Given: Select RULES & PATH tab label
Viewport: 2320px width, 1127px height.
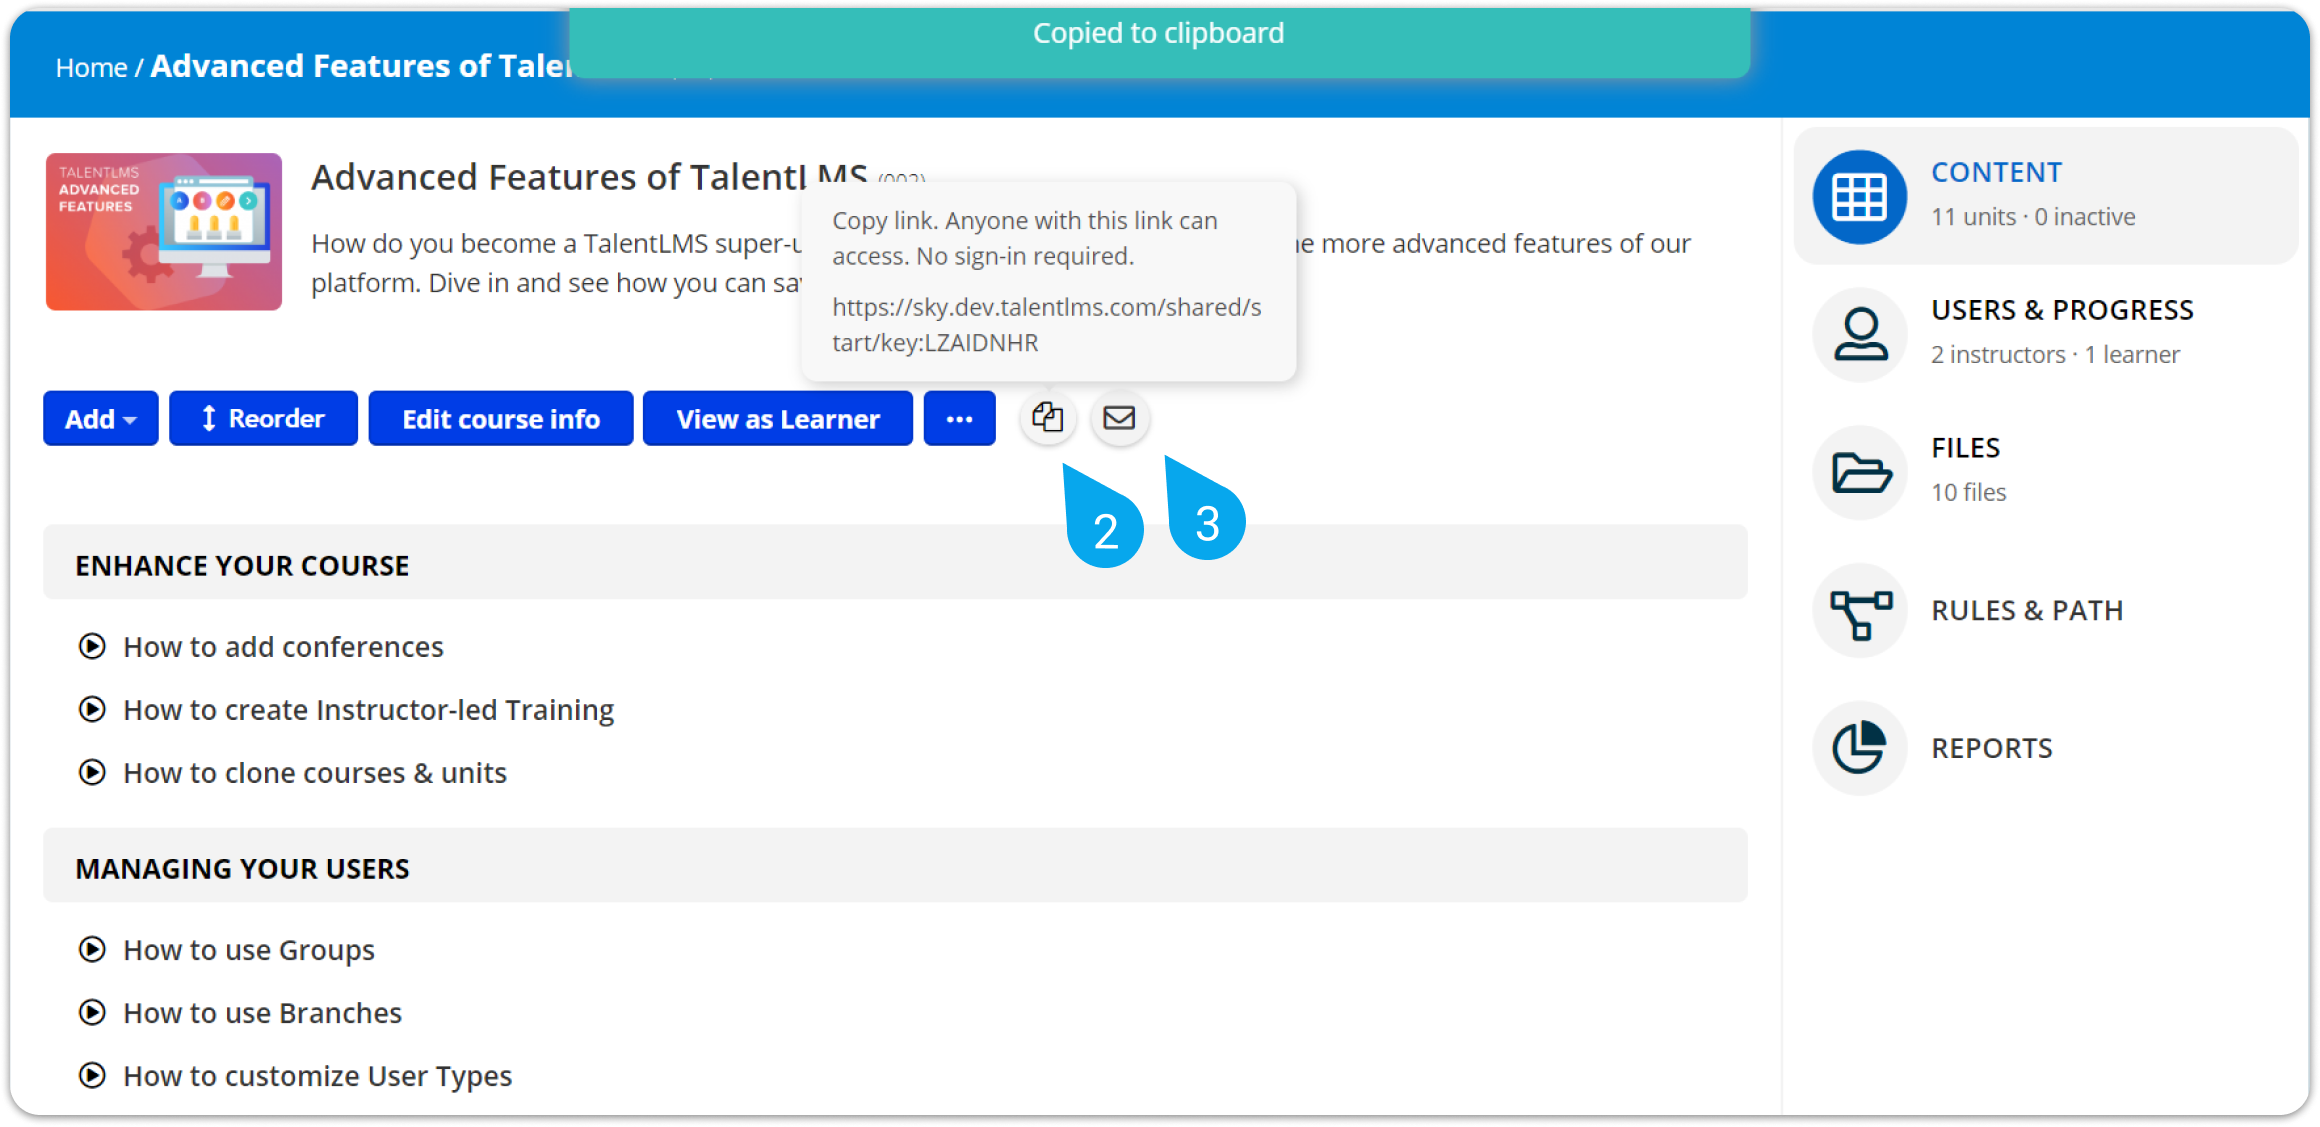Looking at the screenshot, I should coord(2027,610).
